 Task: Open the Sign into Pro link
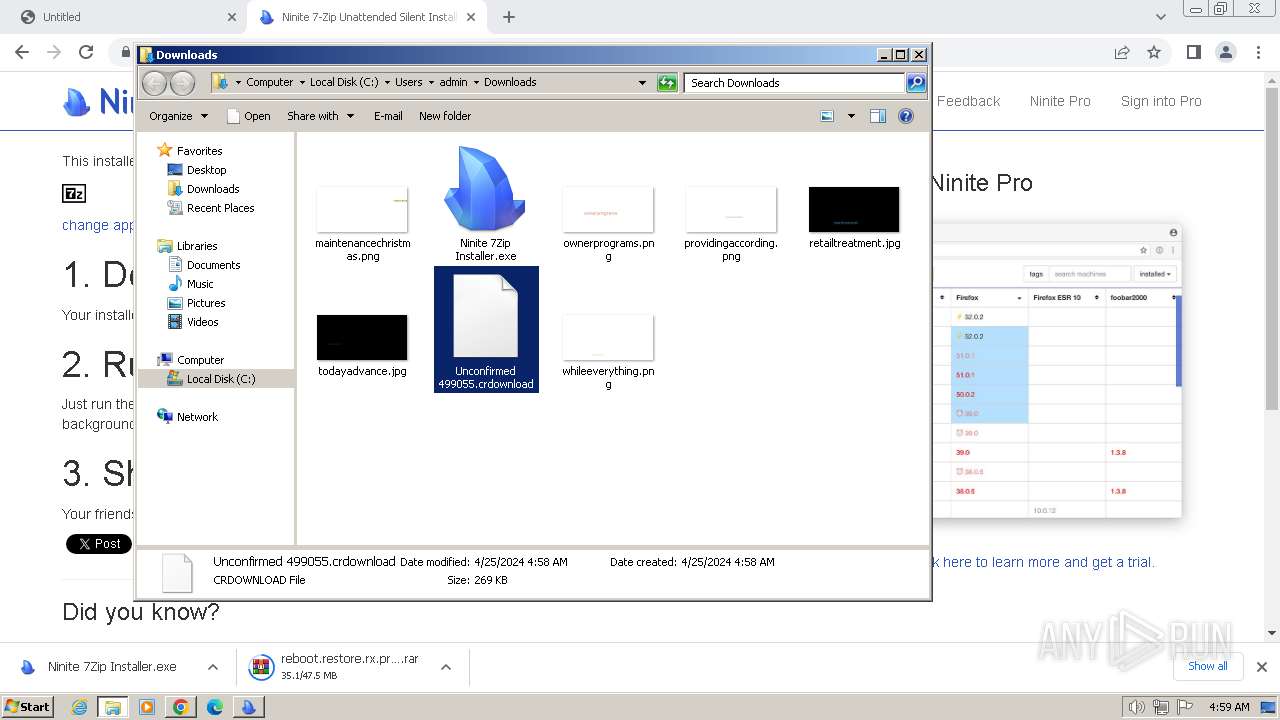(1161, 101)
